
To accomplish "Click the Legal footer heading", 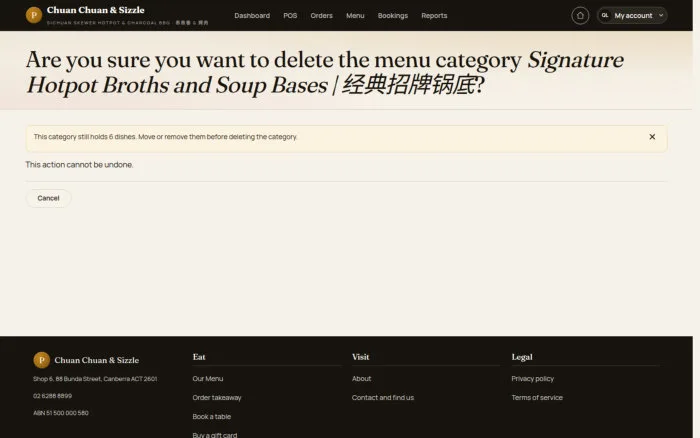I will point(522,357).
